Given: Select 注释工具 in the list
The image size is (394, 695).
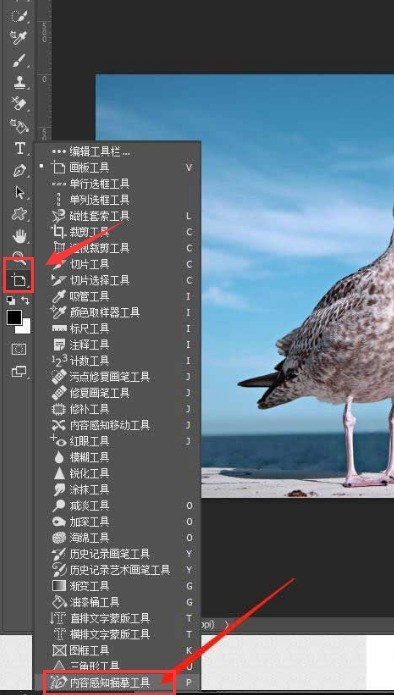Looking at the screenshot, I should pyautogui.click(x=118, y=344).
